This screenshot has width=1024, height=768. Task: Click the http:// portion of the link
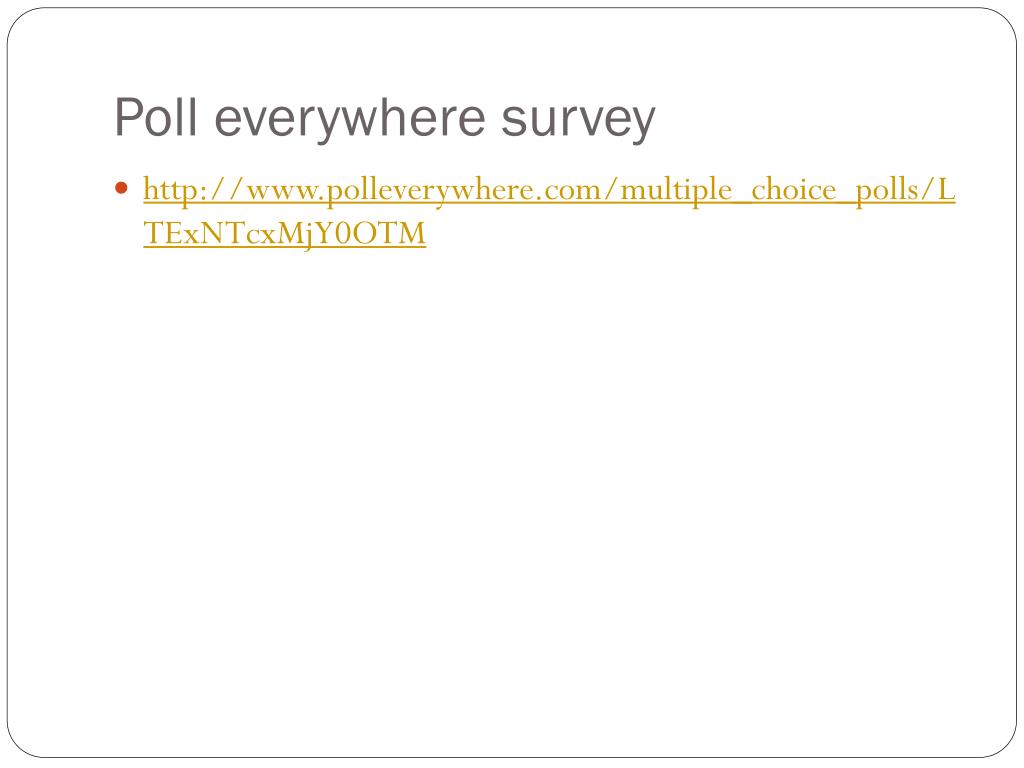(x=194, y=191)
